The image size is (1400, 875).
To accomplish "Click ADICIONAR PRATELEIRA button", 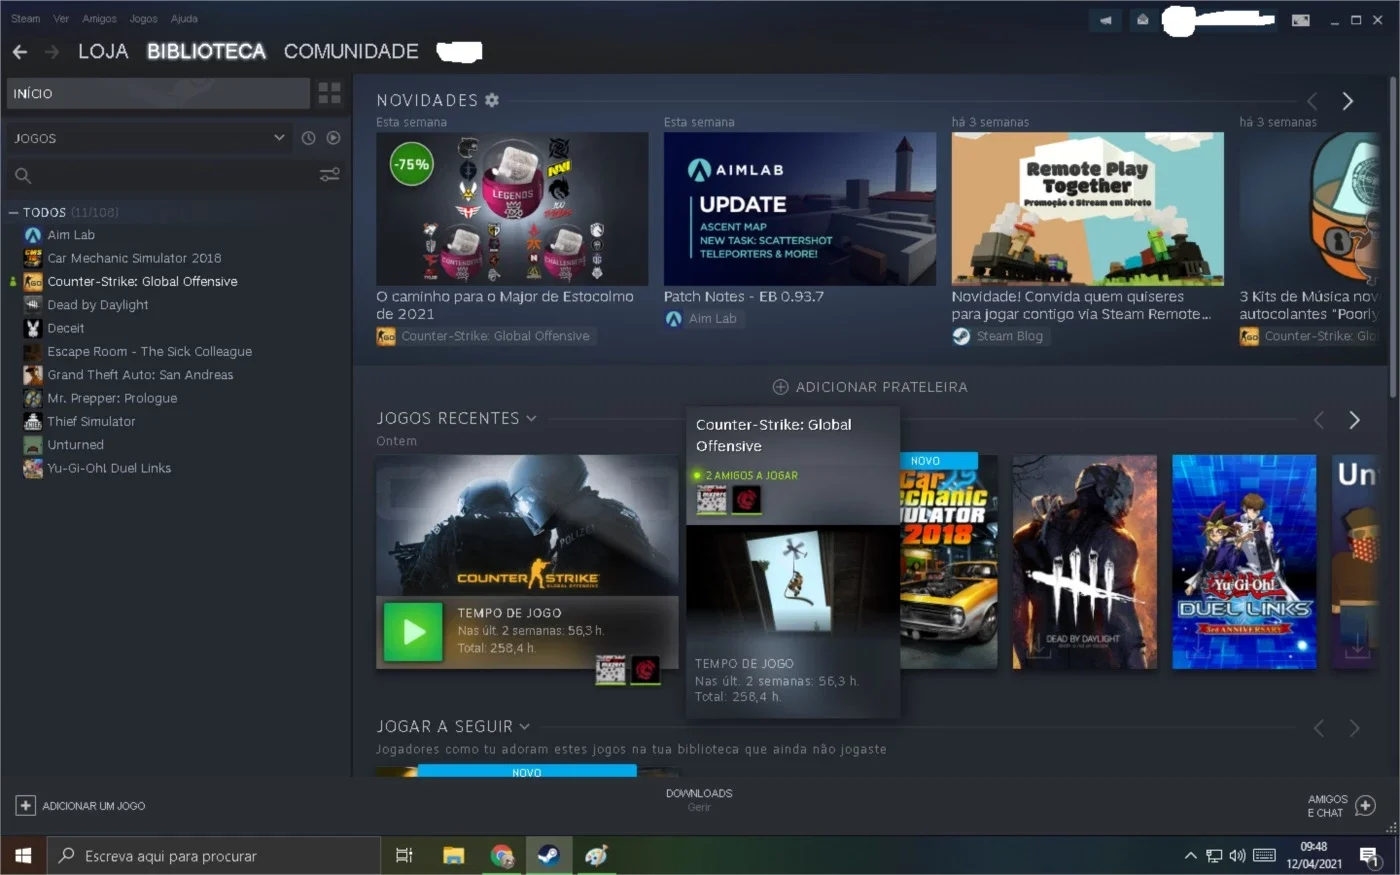I will pyautogui.click(x=870, y=387).
